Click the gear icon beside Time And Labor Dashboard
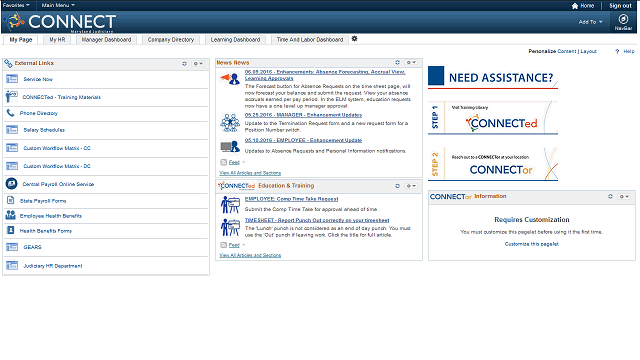Viewport: 640px width, 360px height. 354,39
